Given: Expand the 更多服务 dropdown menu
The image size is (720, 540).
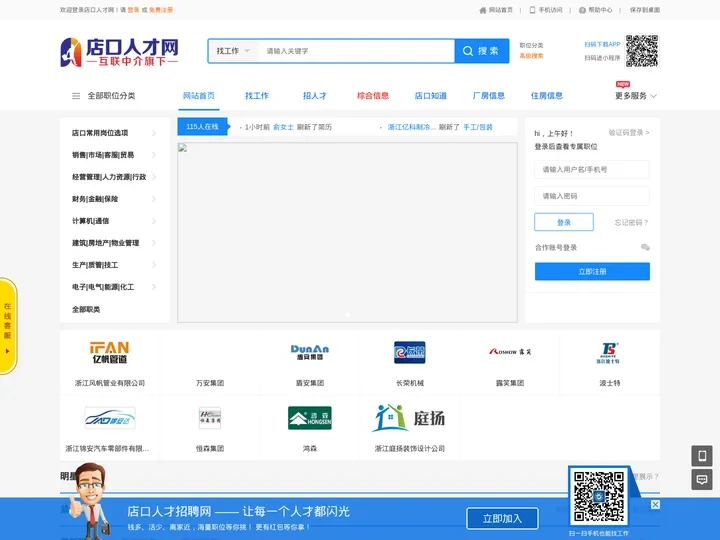Looking at the screenshot, I should click(x=636, y=96).
